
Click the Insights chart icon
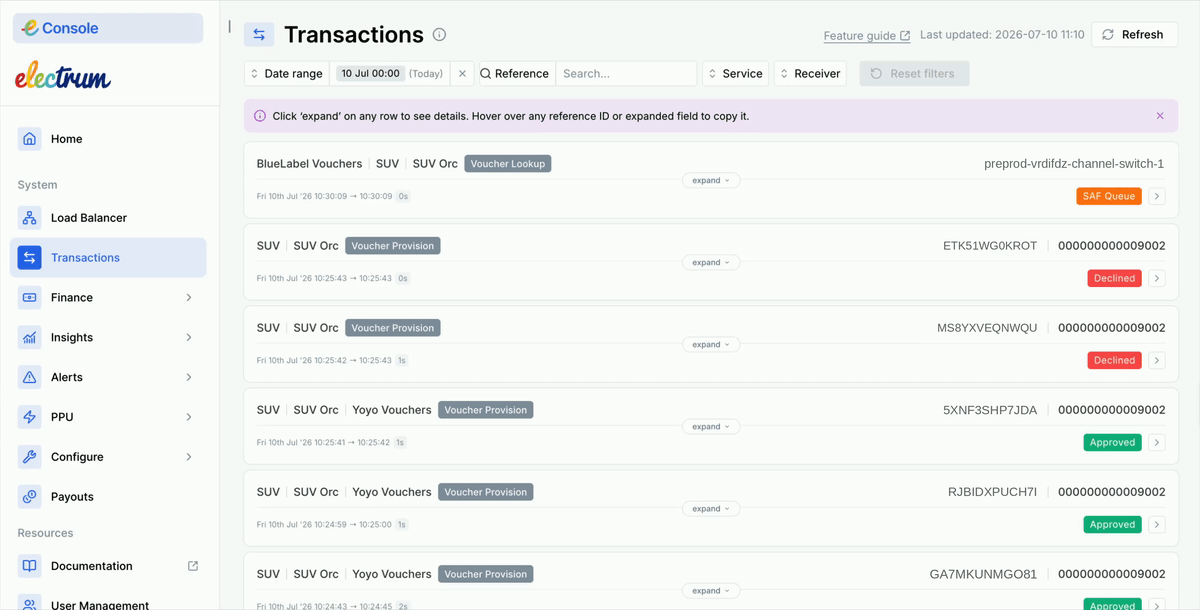(x=30, y=338)
